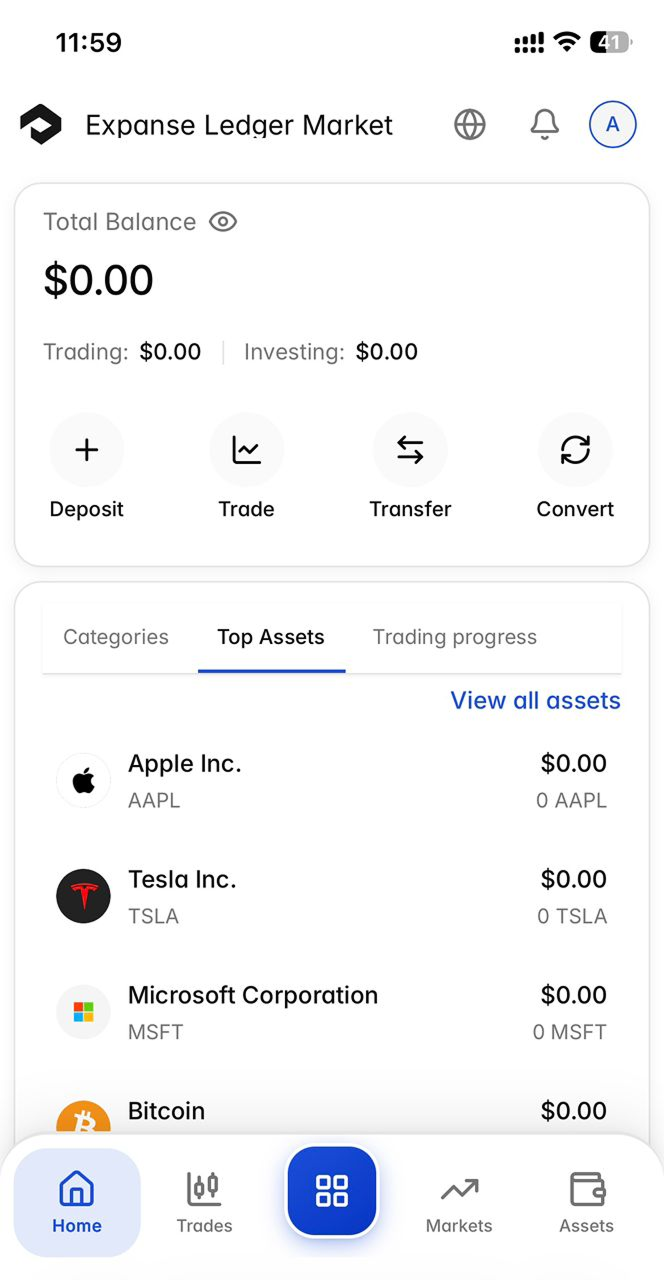Tap the Tesla logo thumbnail
This screenshot has height=1280, width=664.
83,896
